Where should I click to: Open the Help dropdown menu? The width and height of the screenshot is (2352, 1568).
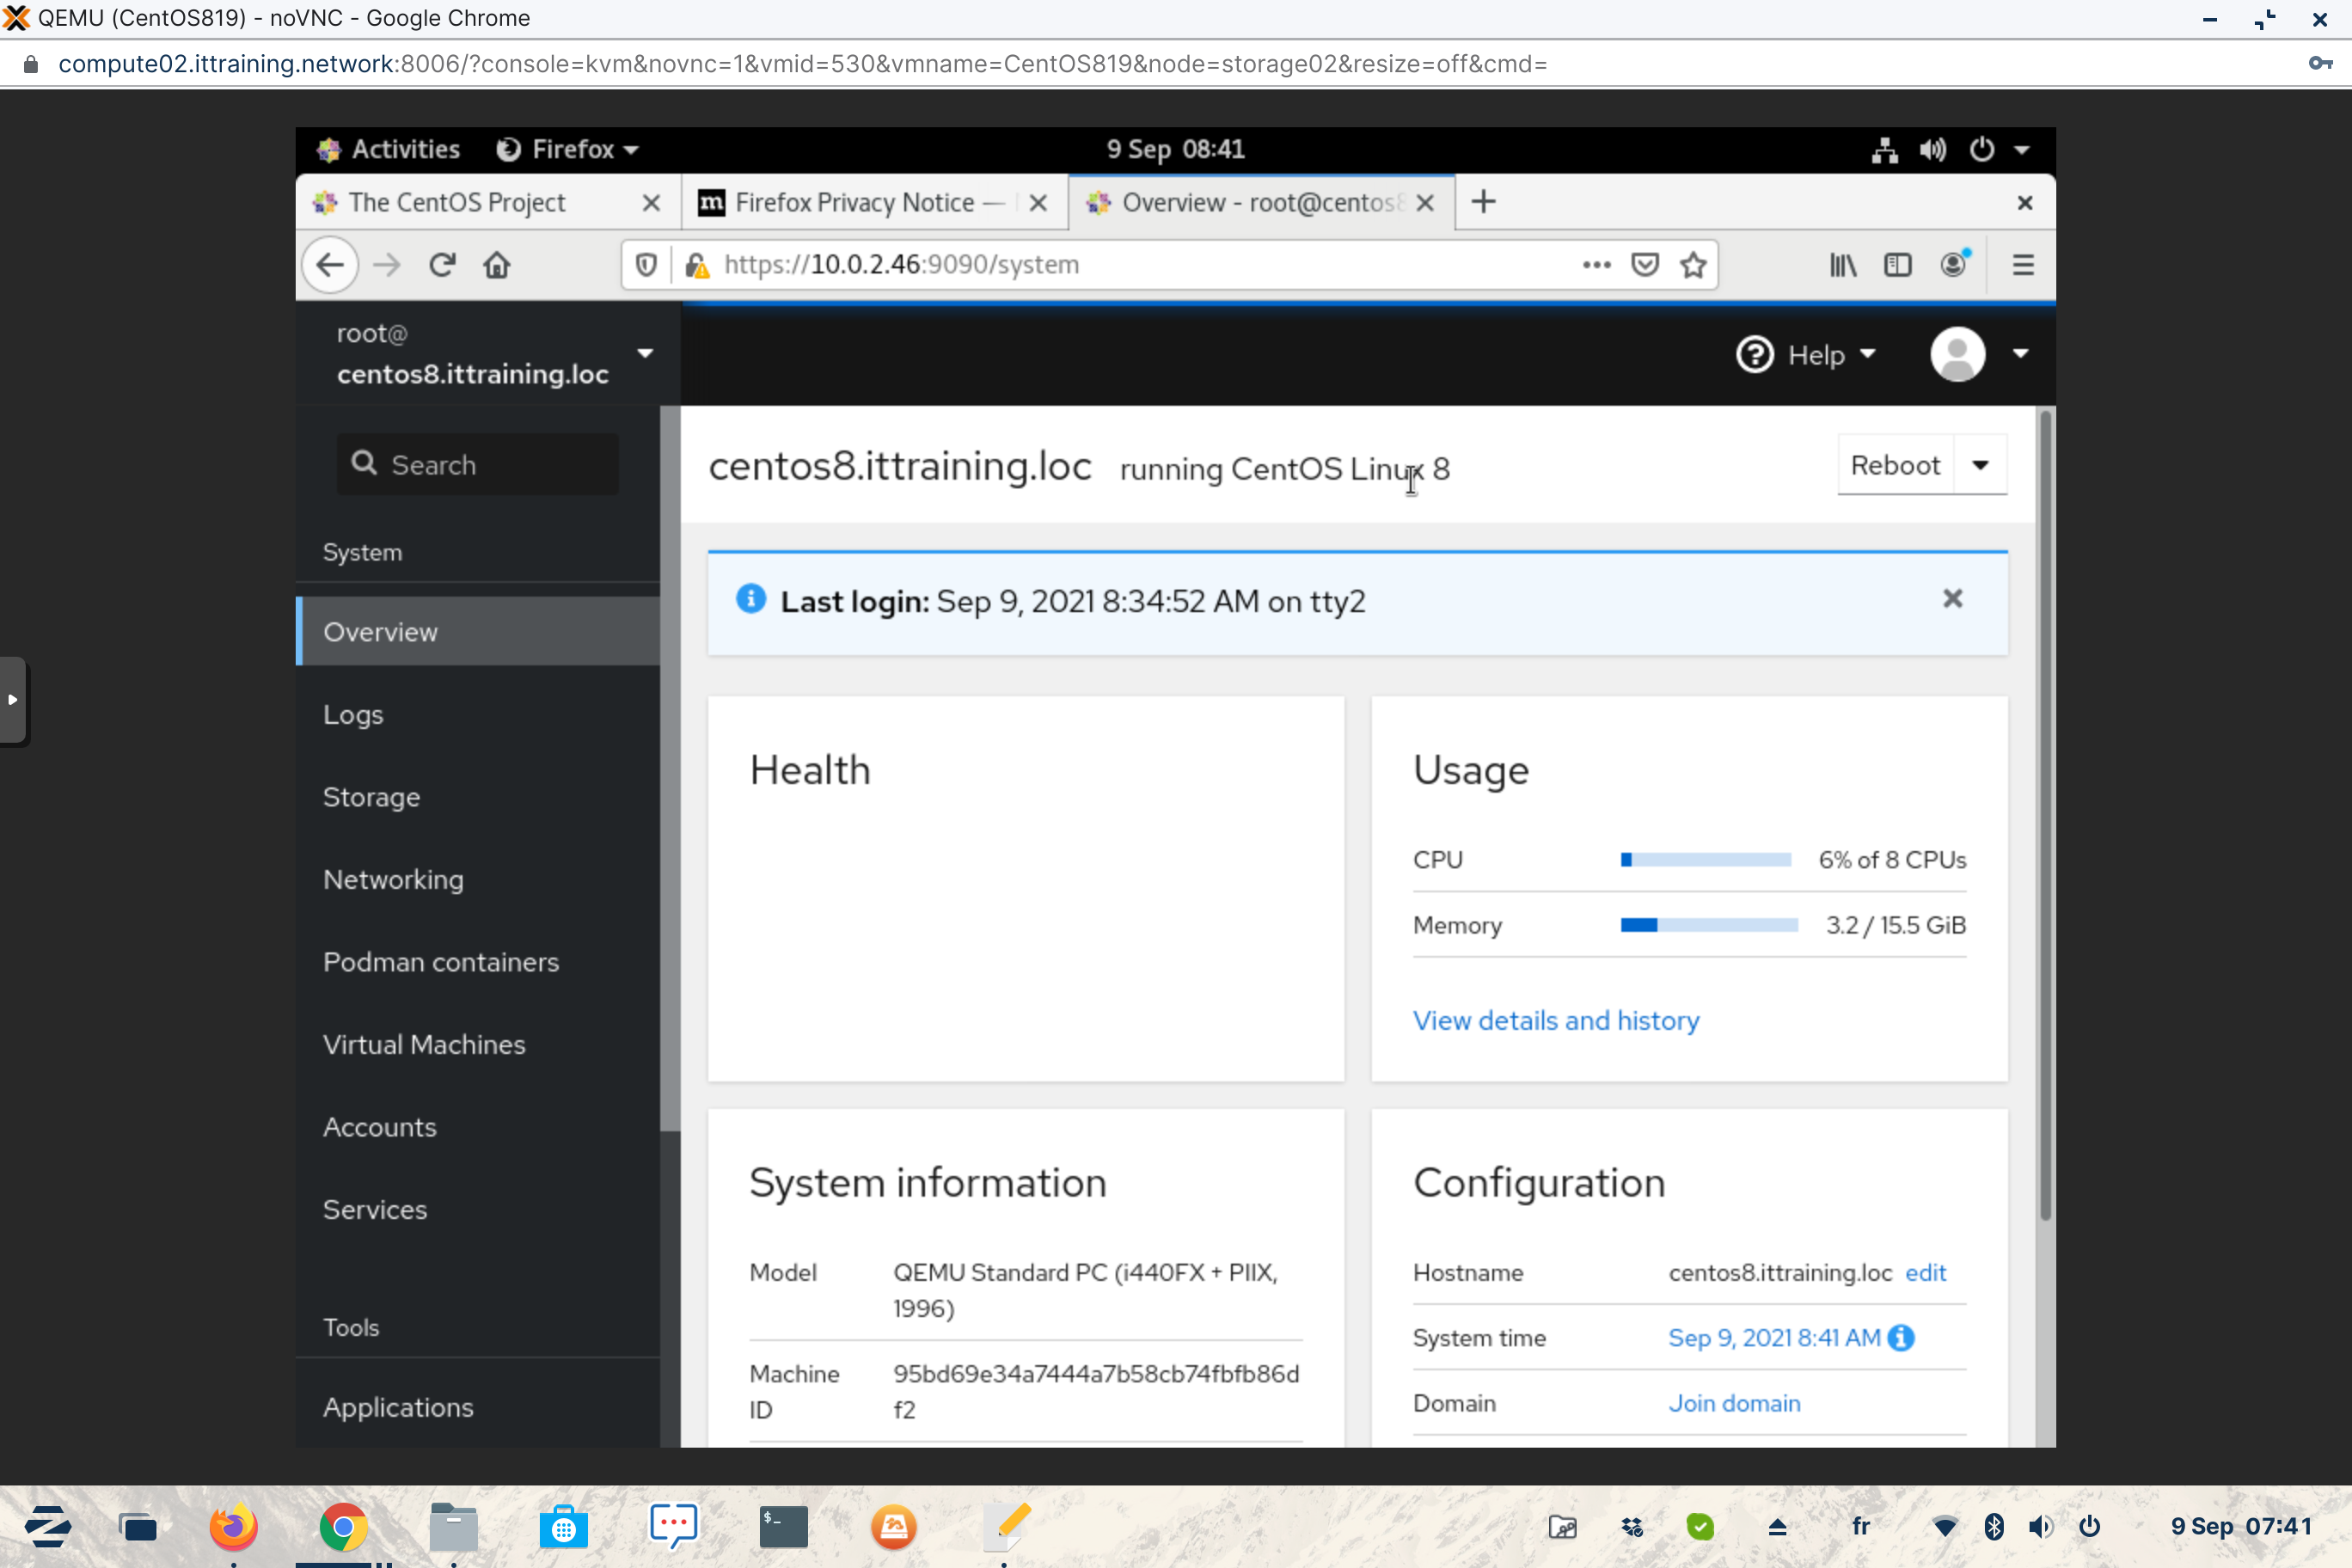(x=1806, y=355)
